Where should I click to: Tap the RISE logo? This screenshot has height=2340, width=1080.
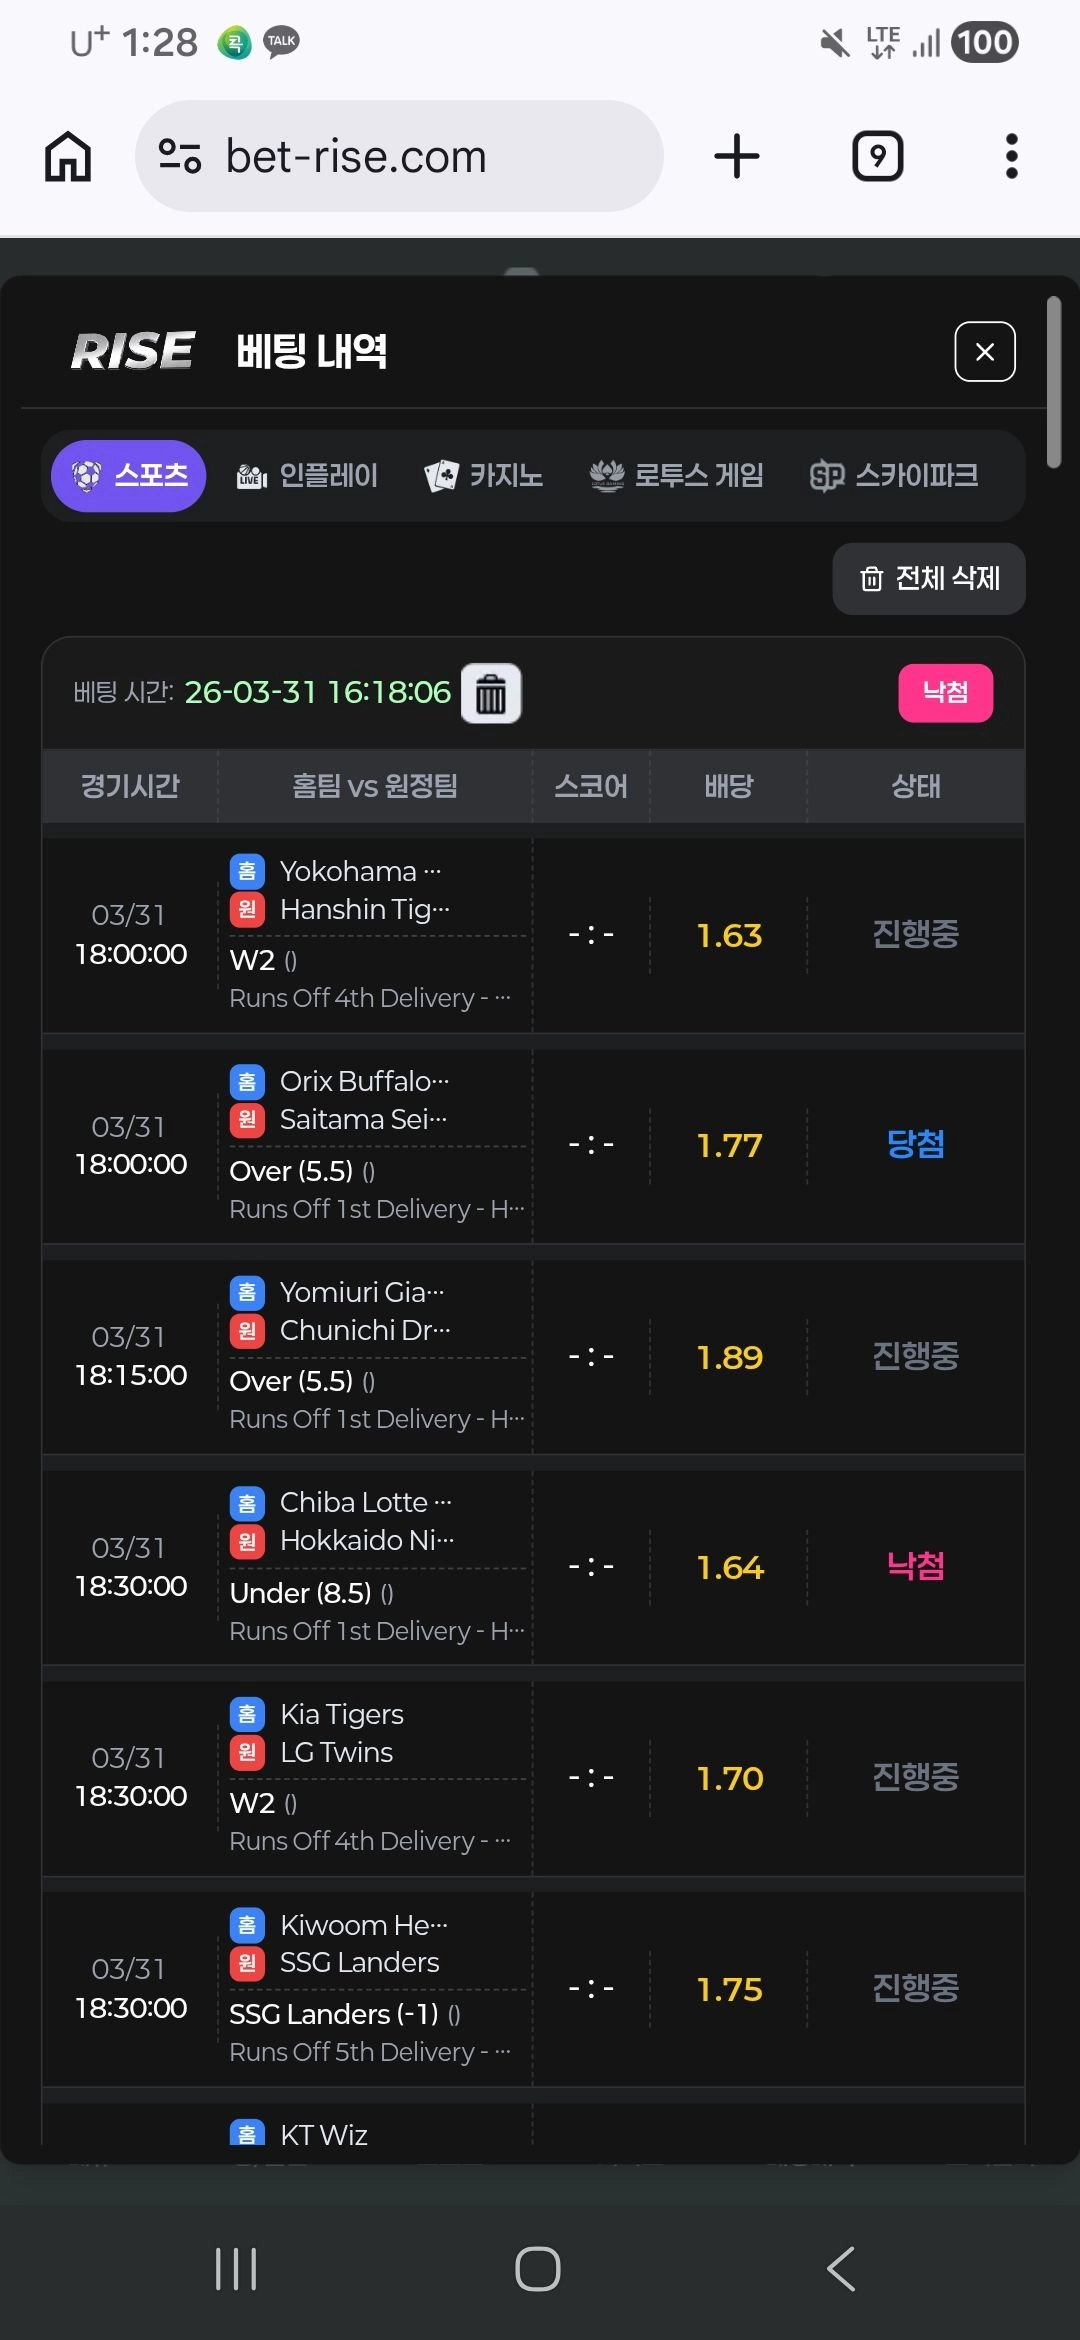click(132, 351)
